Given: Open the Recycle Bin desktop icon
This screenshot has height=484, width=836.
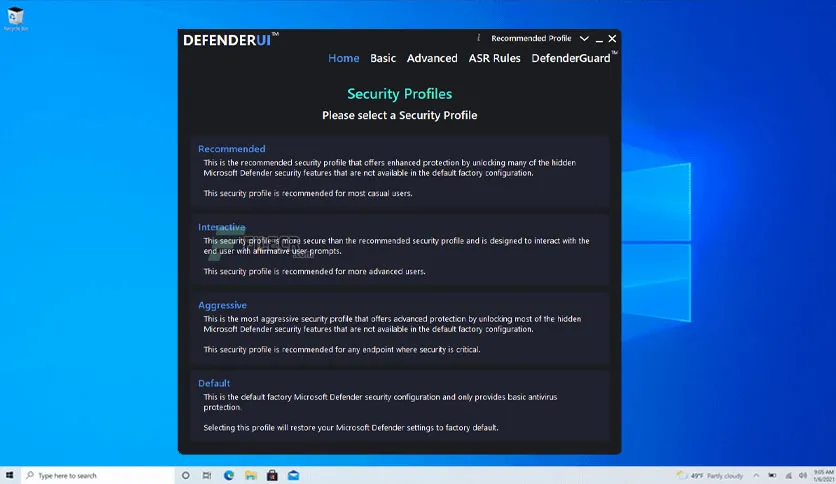Looking at the screenshot, I should click(15, 19).
